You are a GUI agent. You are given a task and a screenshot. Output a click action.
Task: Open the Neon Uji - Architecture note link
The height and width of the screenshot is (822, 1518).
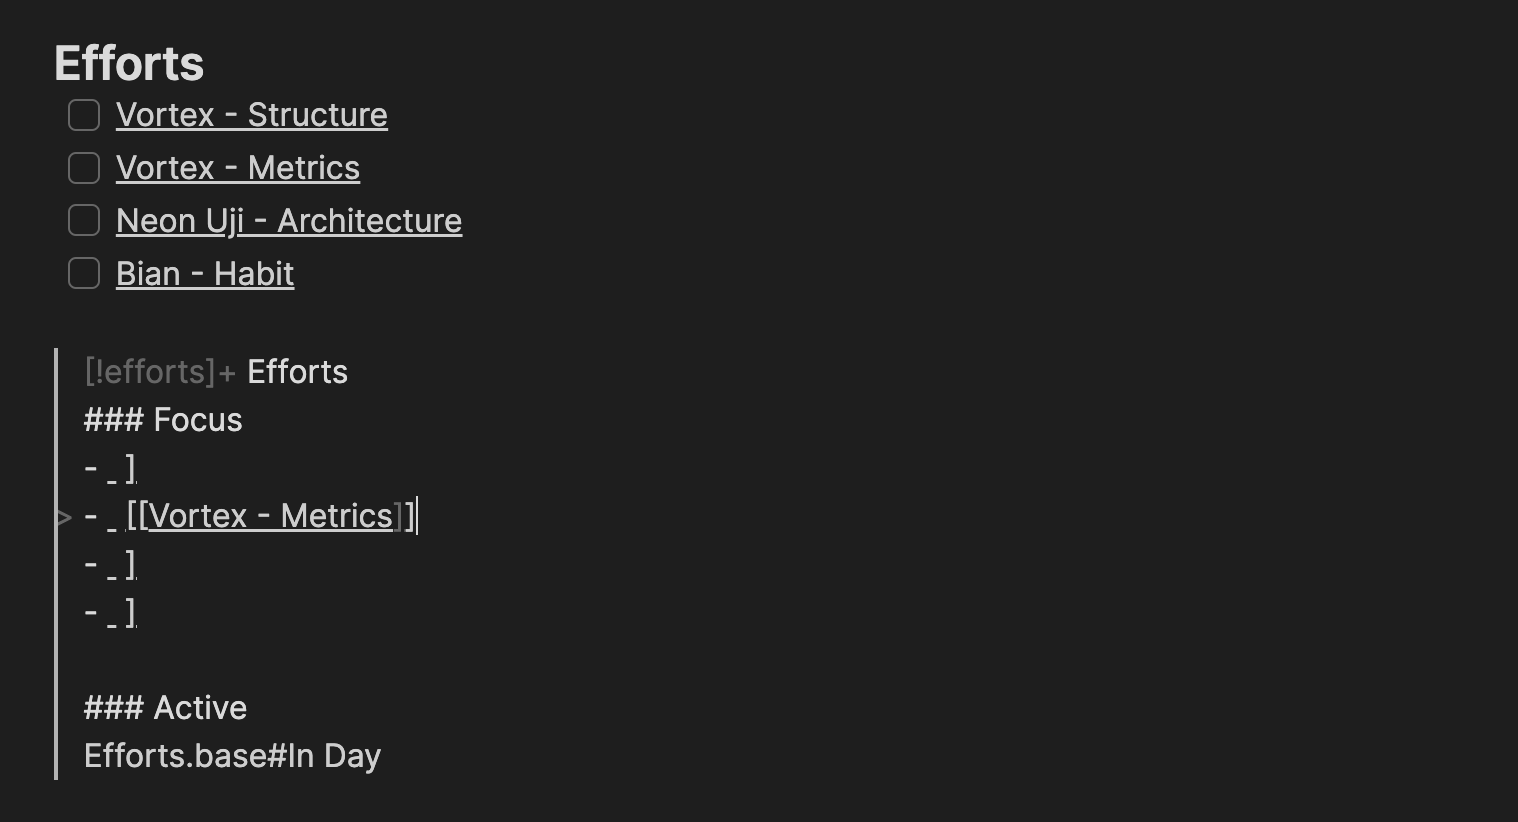pos(288,221)
